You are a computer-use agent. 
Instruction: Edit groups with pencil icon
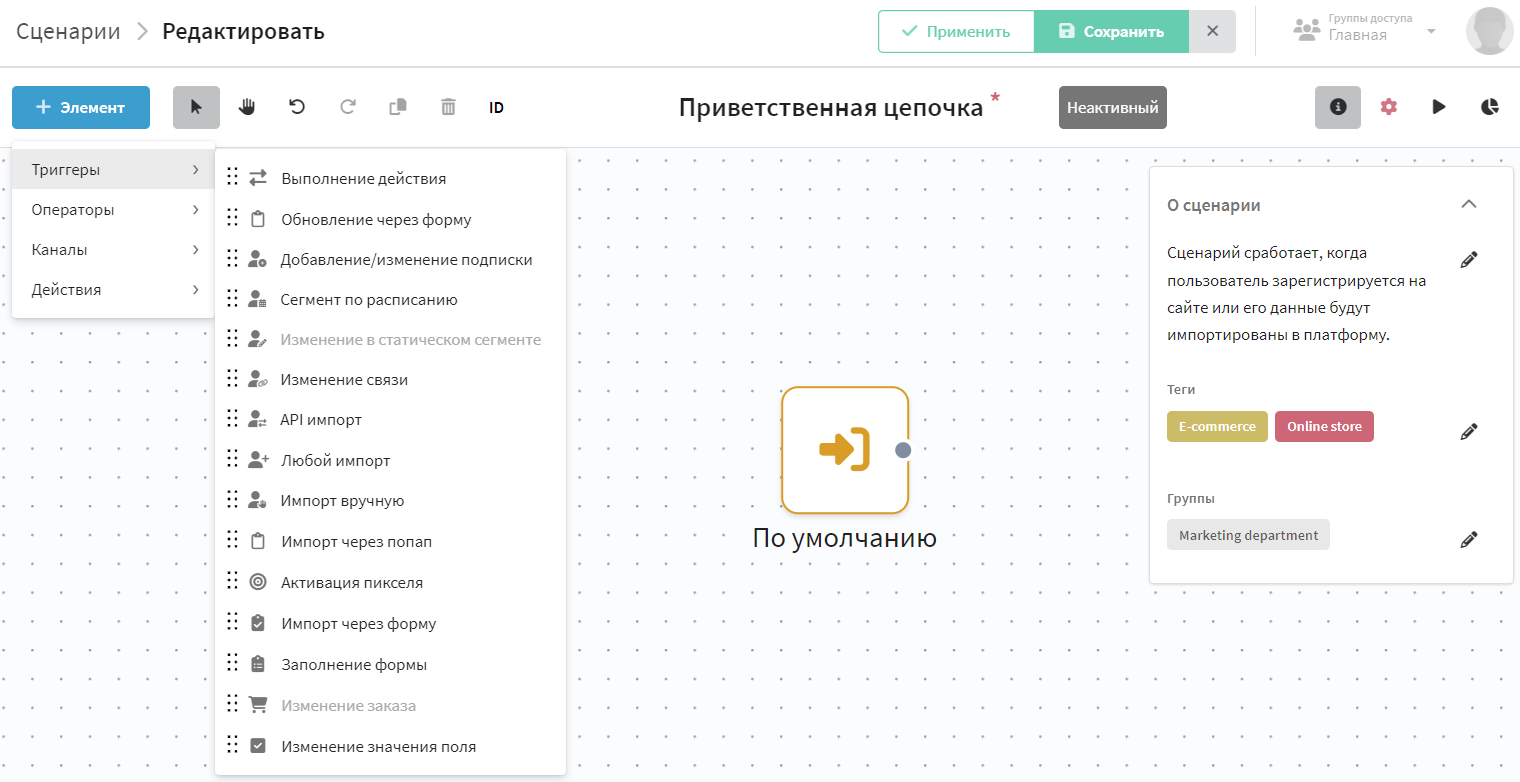click(x=1468, y=540)
